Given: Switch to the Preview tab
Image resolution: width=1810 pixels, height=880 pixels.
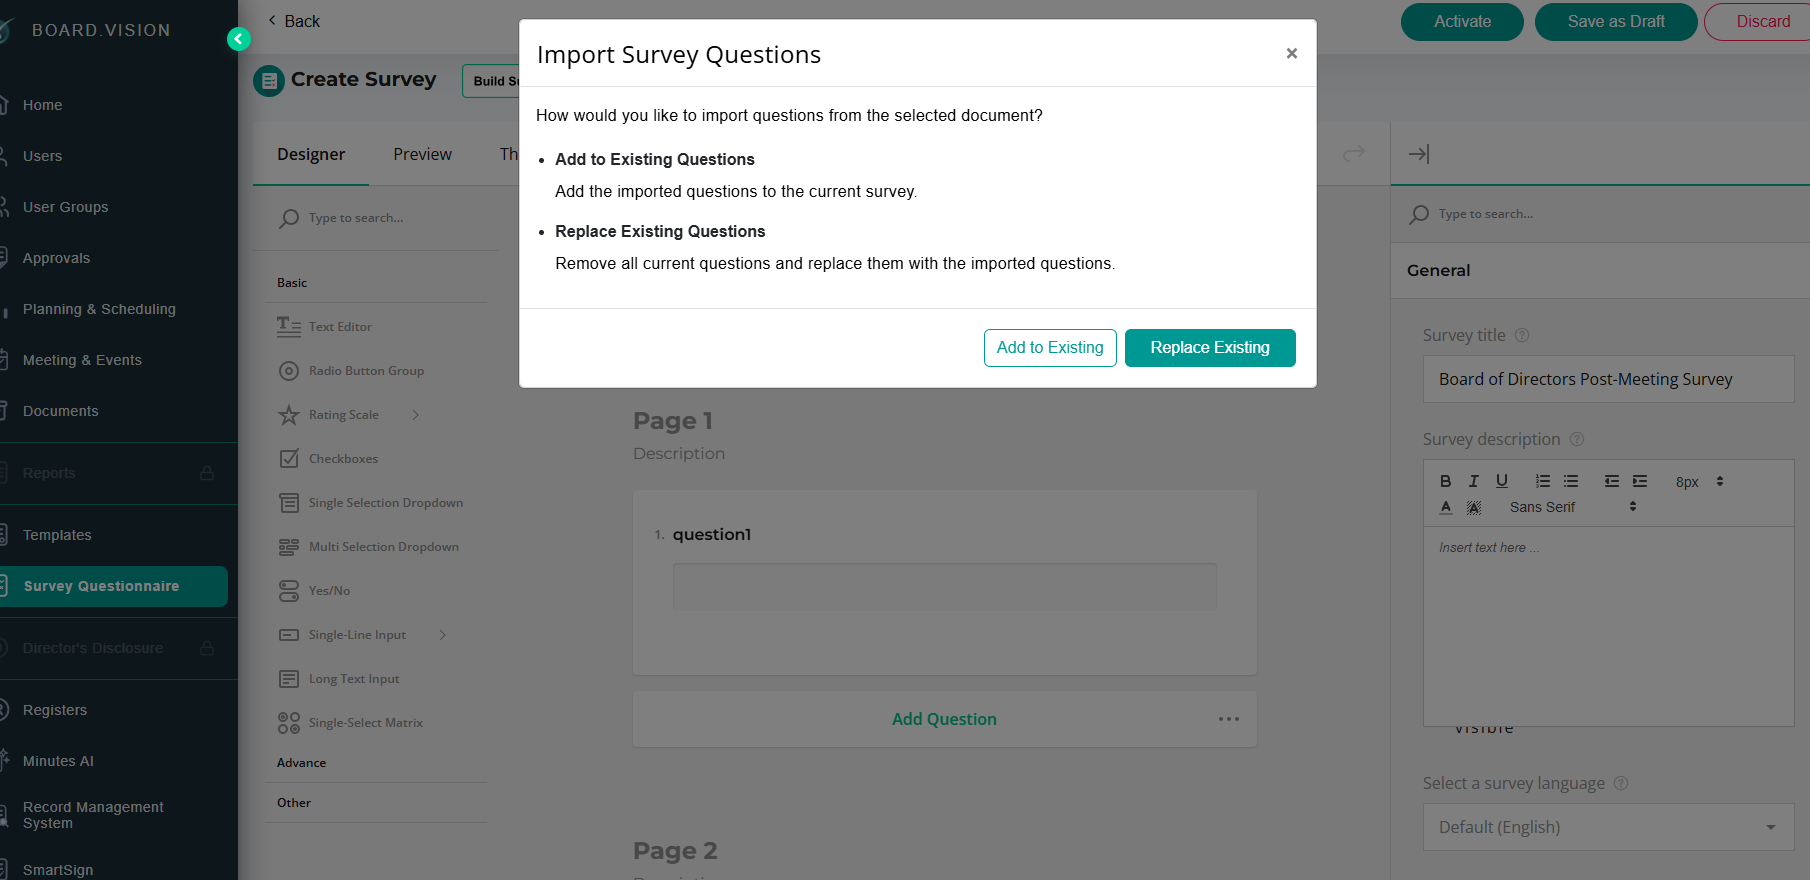Looking at the screenshot, I should tap(422, 154).
